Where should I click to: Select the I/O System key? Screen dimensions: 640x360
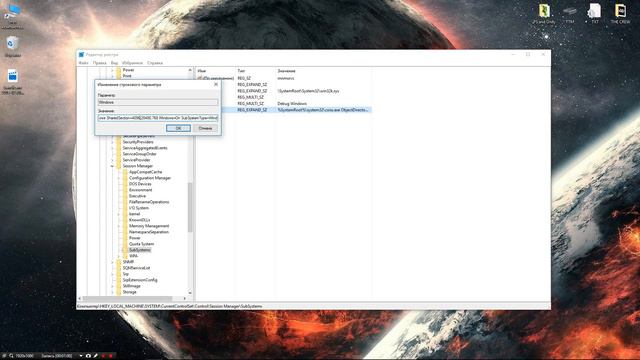[139, 208]
